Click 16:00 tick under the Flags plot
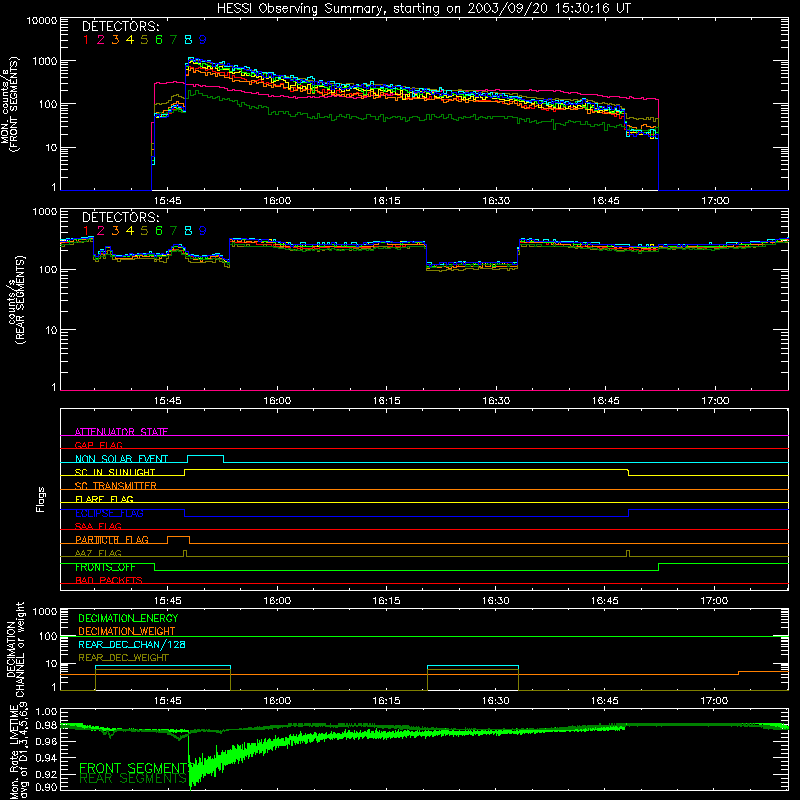 [277, 601]
